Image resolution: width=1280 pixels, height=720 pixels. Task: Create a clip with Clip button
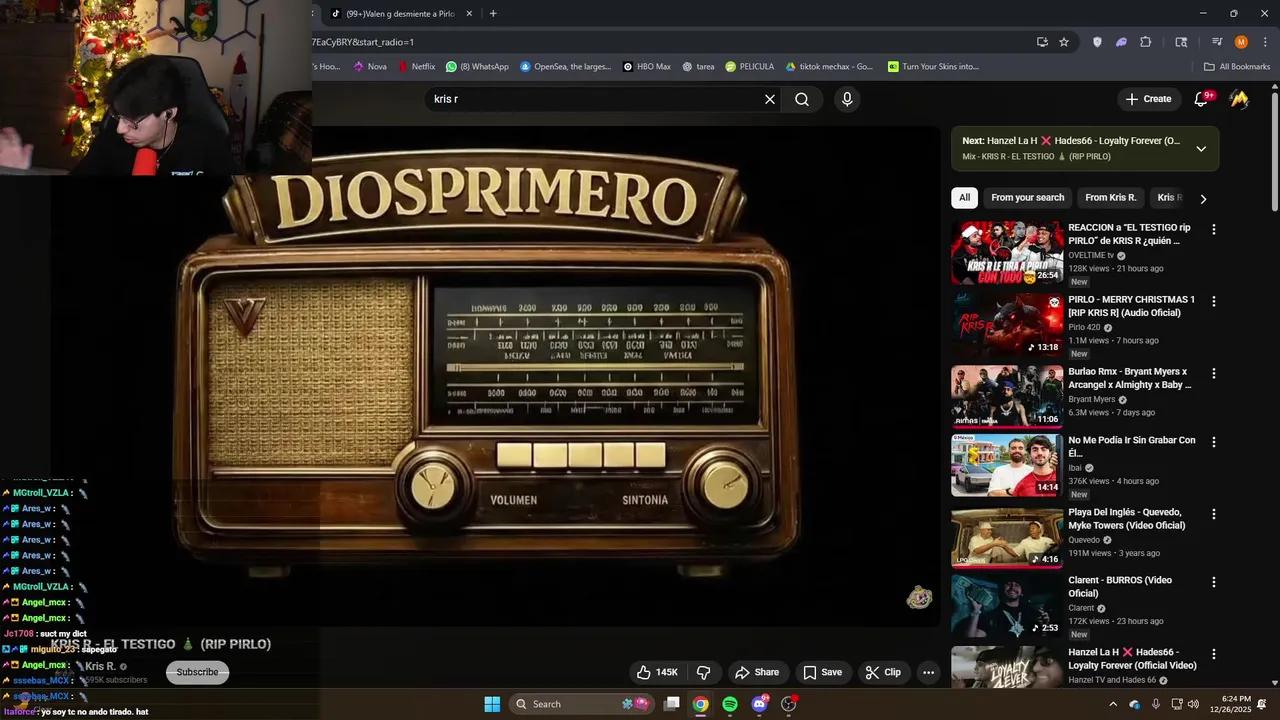[884, 672]
